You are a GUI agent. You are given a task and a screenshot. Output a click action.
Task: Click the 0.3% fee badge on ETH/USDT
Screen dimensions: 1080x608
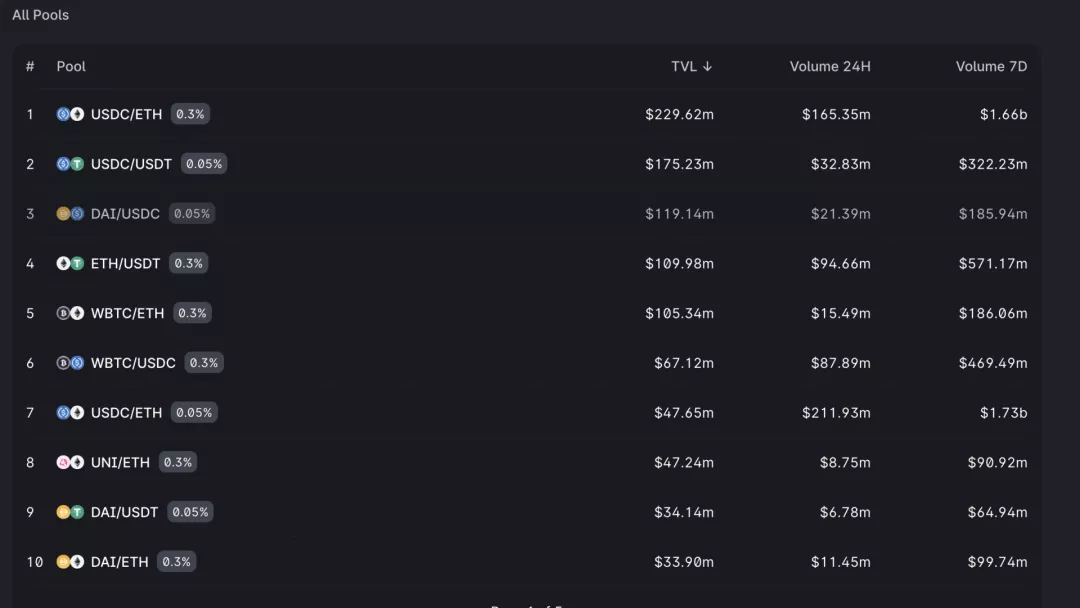(188, 264)
